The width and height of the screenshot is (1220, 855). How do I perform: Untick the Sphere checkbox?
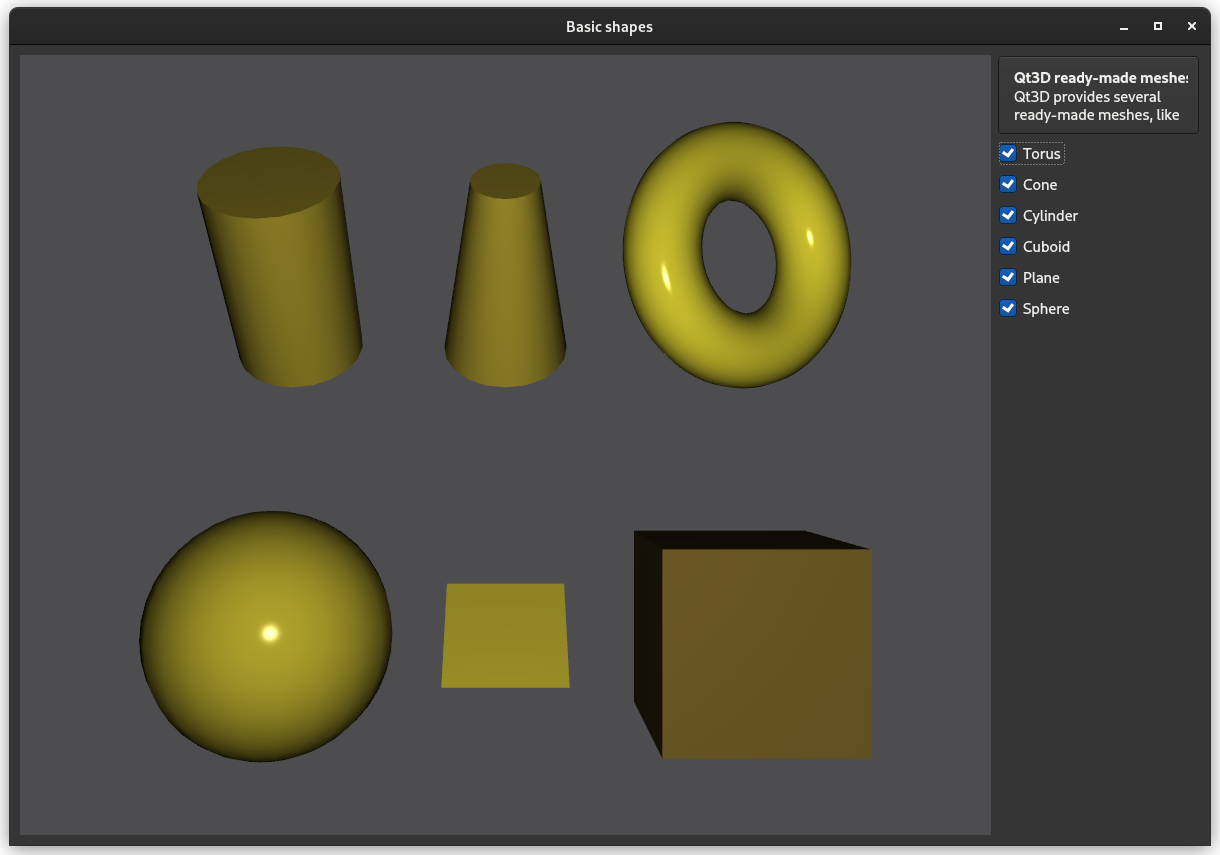(1008, 309)
